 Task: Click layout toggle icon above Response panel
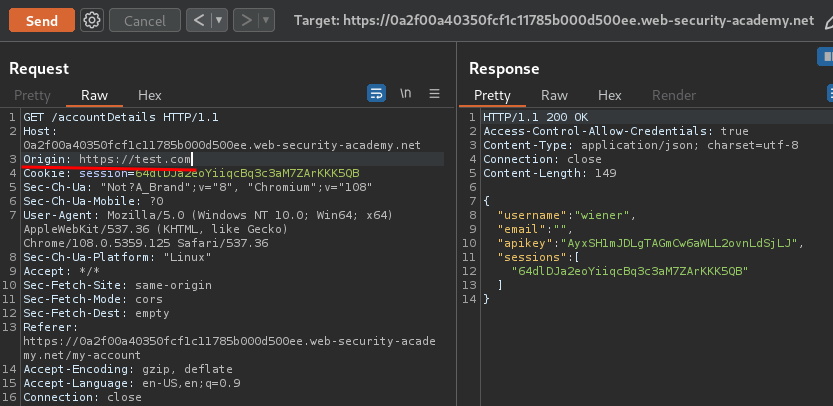(x=826, y=56)
